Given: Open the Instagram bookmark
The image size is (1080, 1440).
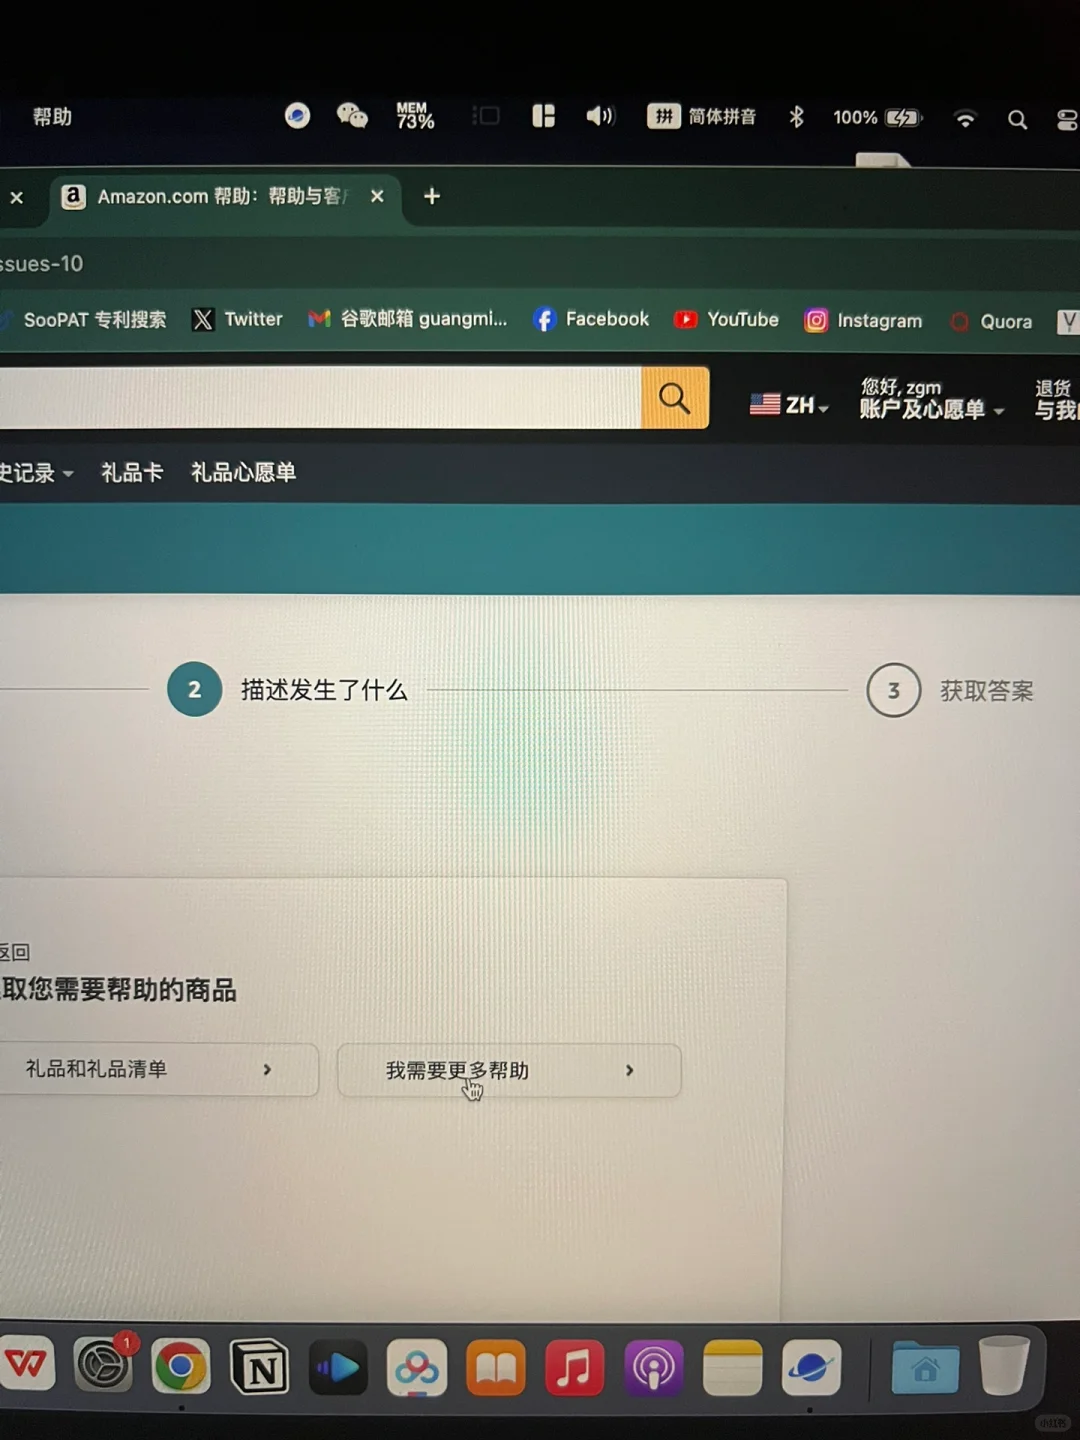Looking at the screenshot, I should tap(863, 321).
